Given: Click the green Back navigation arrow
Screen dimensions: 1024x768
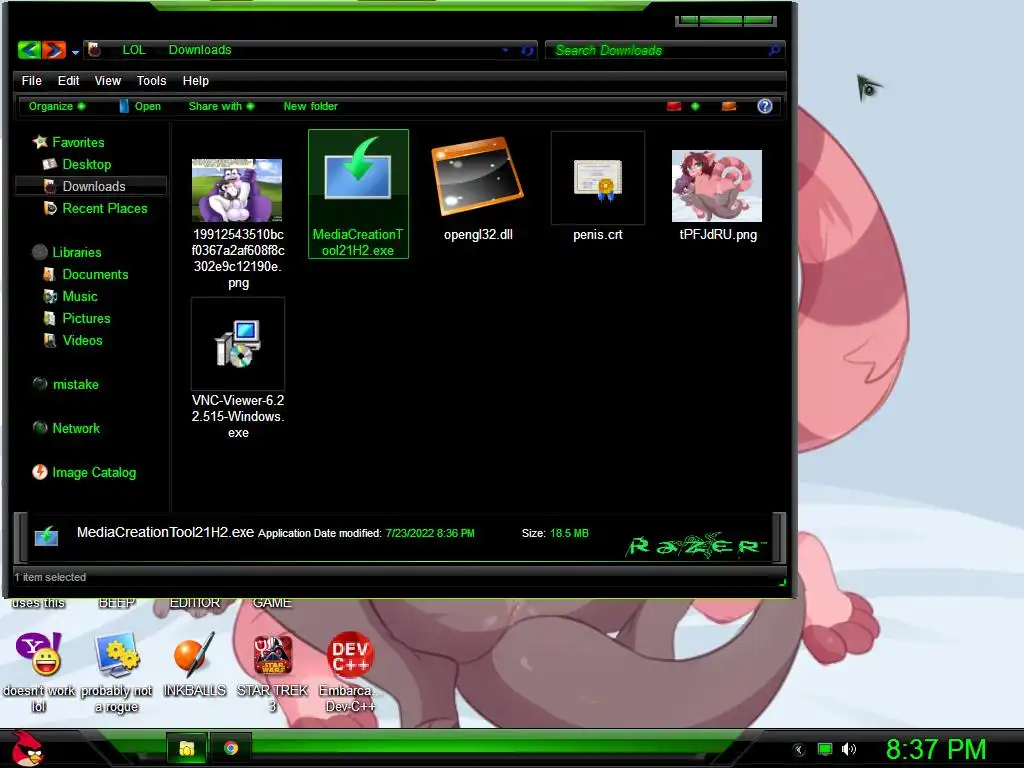Looking at the screenshot, I should pyautogui.click(x=29, y=50).
